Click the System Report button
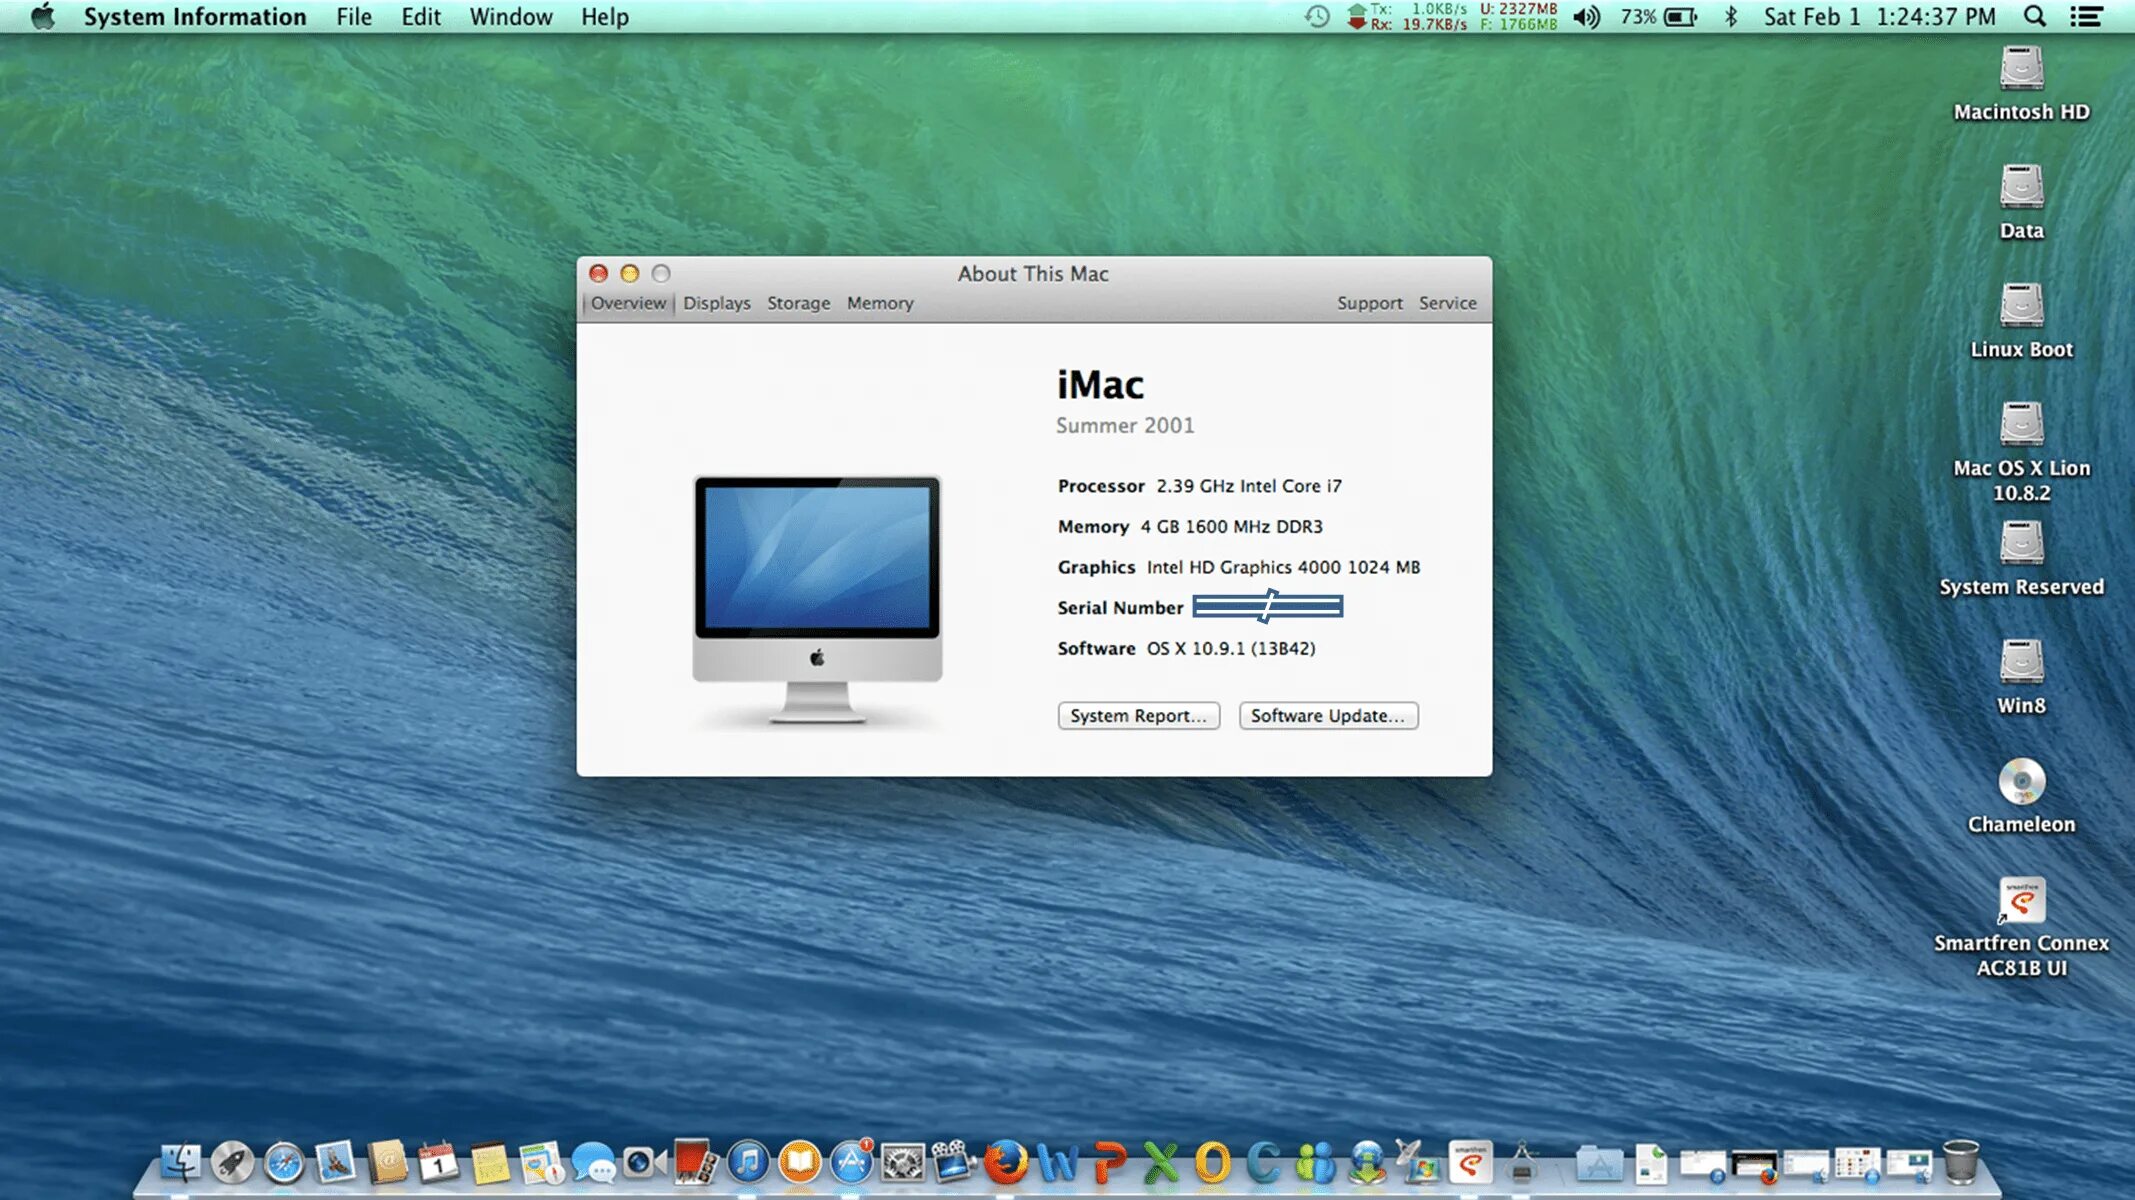The height and width of the screenshot is (1200, 2135). pos(1138,716)
